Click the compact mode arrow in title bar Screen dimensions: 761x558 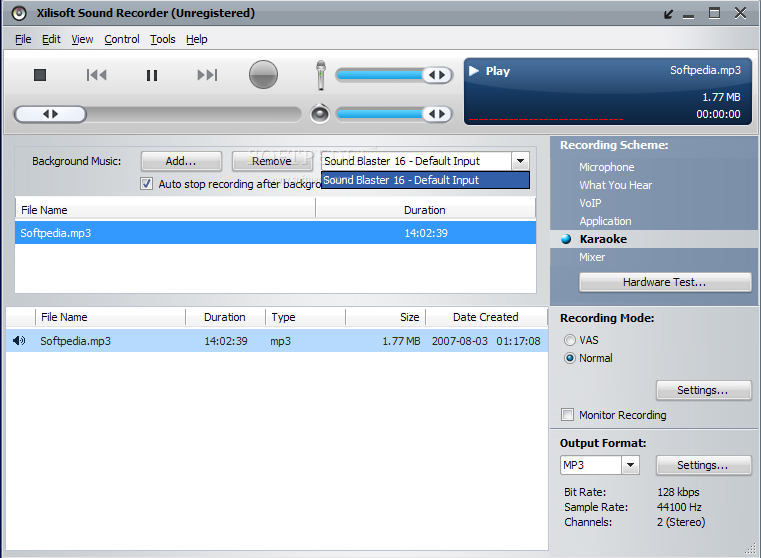click(x=668, y=14)
